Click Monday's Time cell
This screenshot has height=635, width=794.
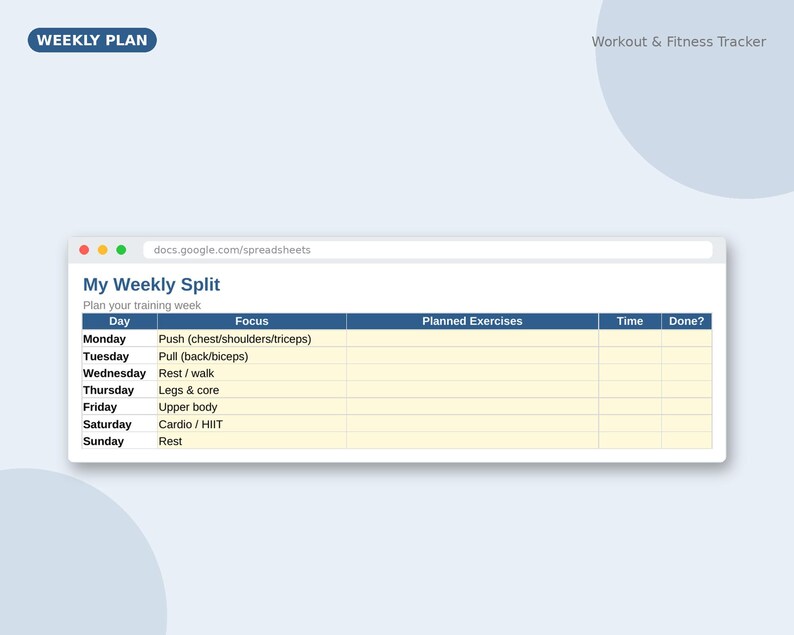[630, 339]
